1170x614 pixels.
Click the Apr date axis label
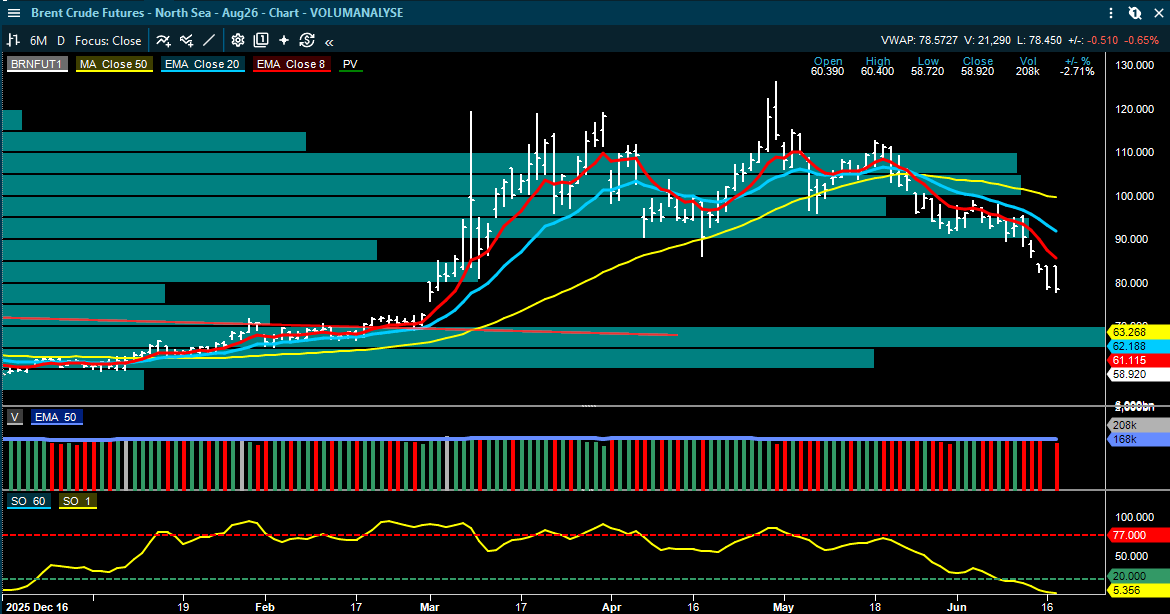point(612,607)
